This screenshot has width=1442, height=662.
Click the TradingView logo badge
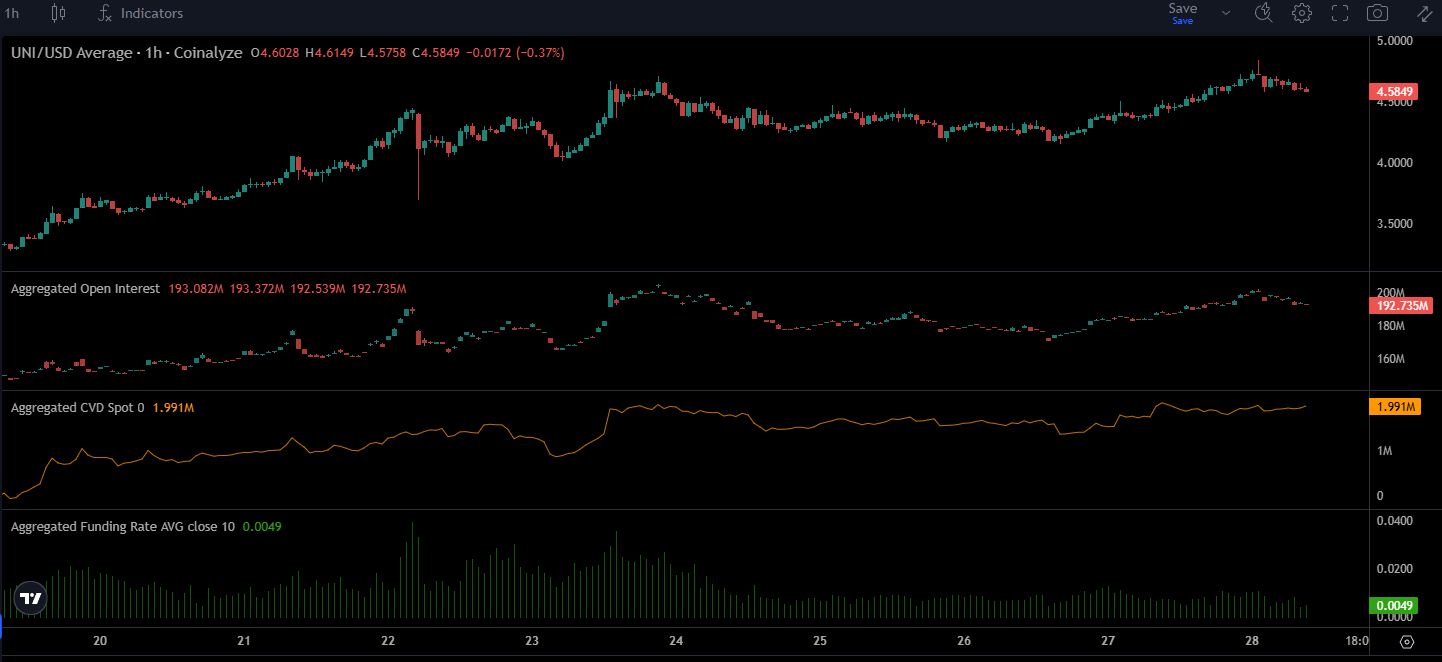(32, 598)
